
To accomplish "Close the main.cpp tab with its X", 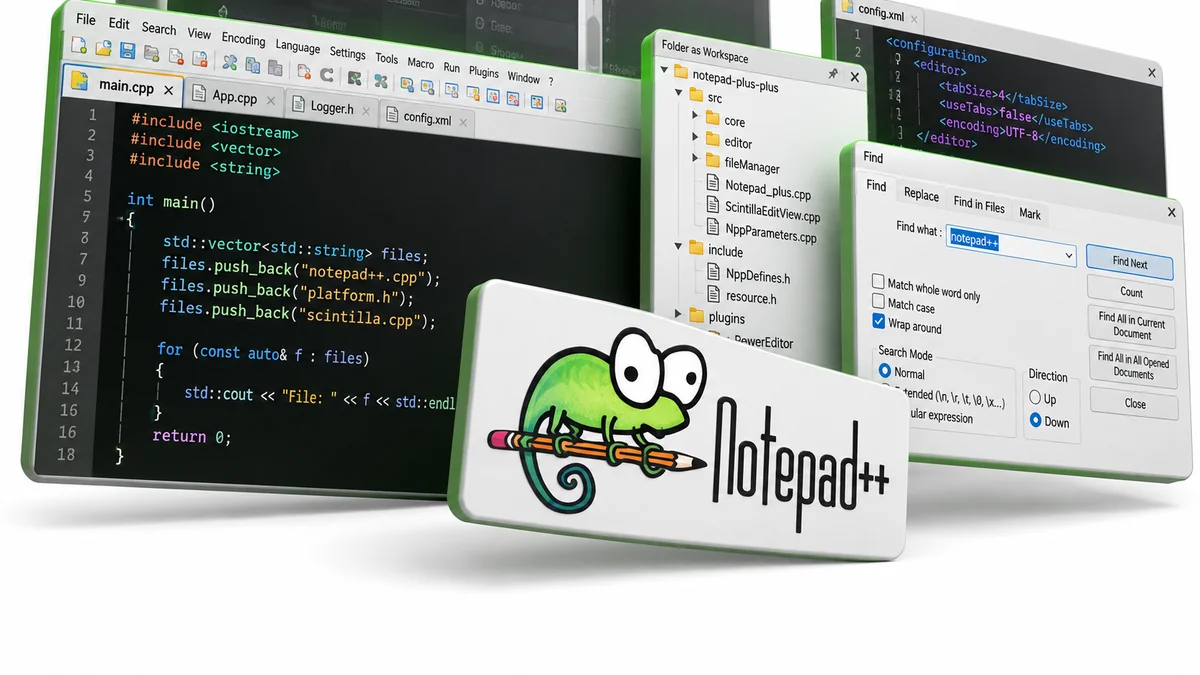I will click(169, 91).
